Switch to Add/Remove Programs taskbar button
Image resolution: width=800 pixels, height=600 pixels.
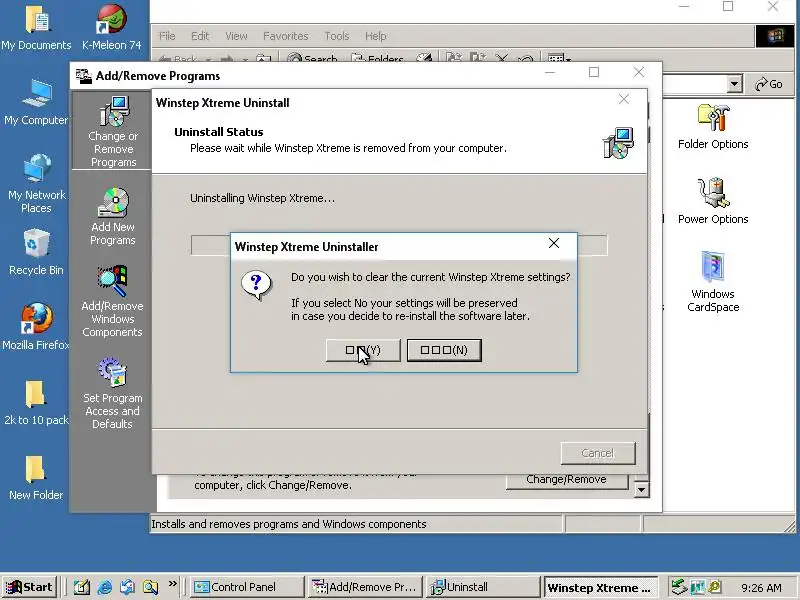point(366,587)
